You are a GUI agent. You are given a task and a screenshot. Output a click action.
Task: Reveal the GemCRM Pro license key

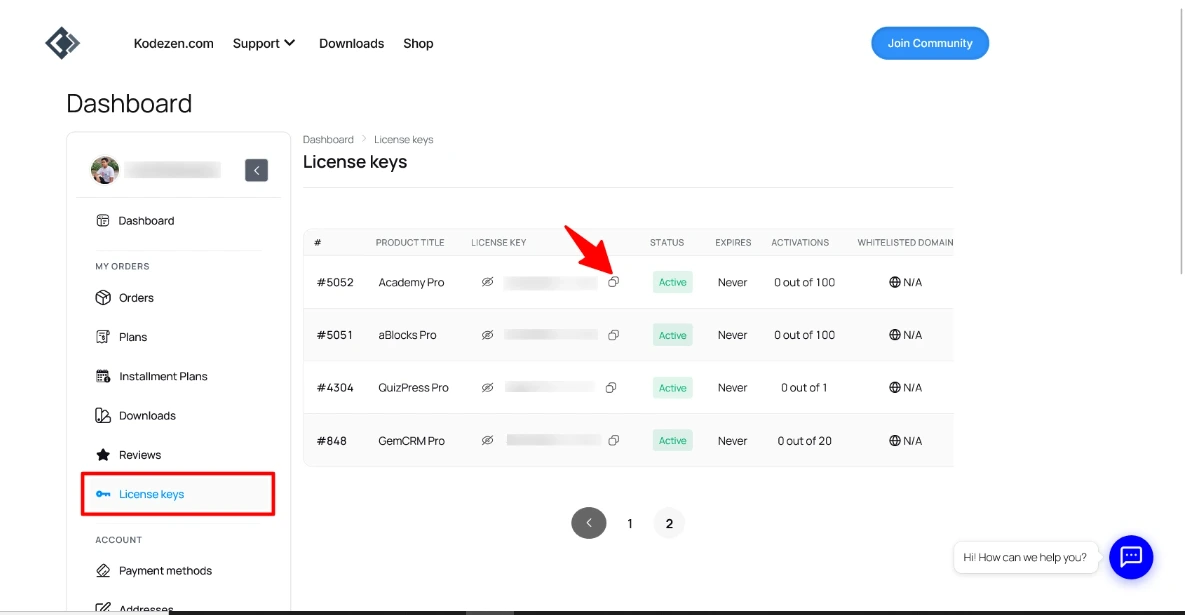coord(487,440)
